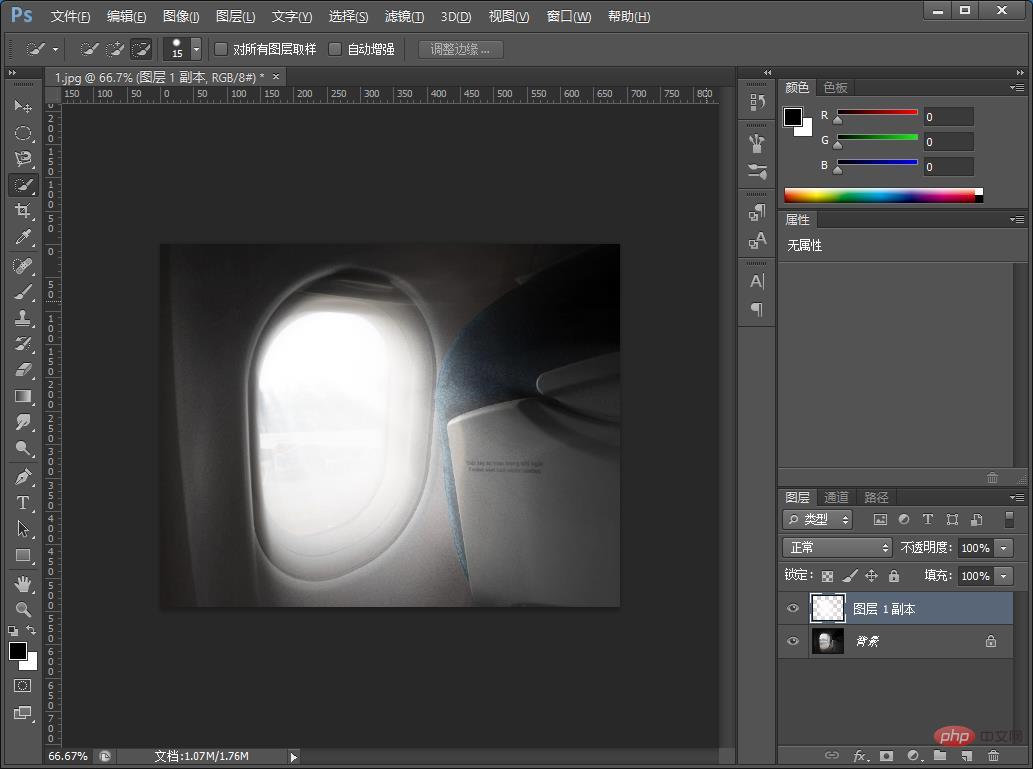This screenshot has width=1033, height=769.
Task: Select the Crop tool
Action: click(23, 211)
